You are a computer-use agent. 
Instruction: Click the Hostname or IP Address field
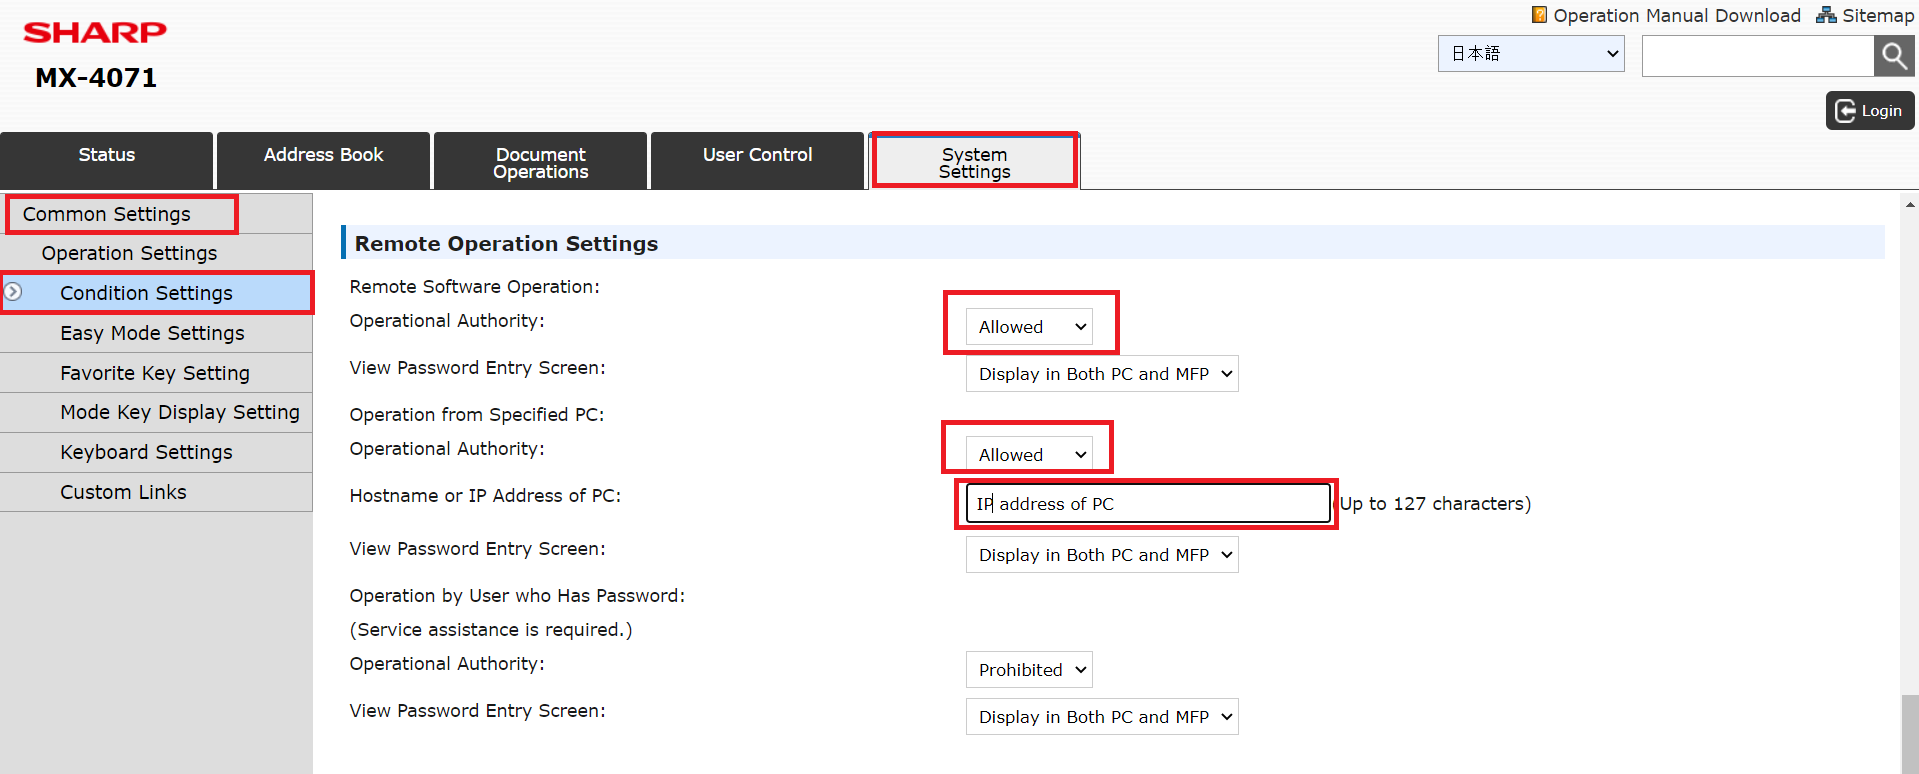coord(1147,504)
